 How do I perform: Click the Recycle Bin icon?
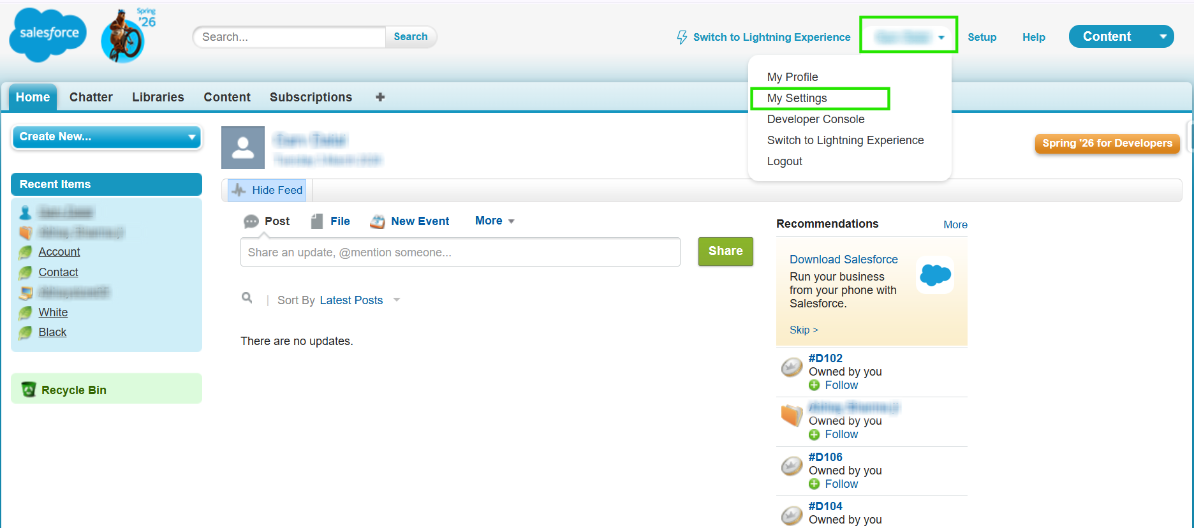pos(29,390)
